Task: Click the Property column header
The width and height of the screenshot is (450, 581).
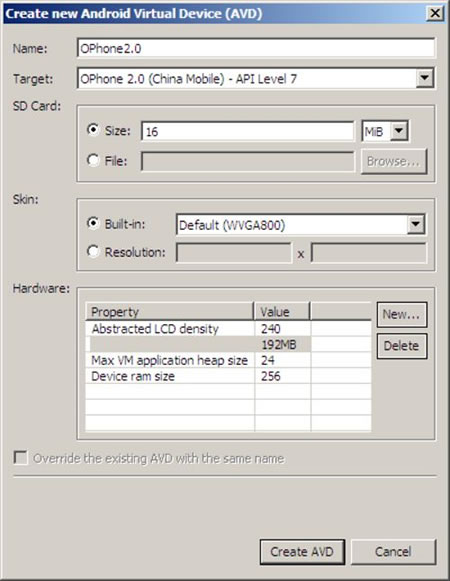Action: click(x=170, y=312)
